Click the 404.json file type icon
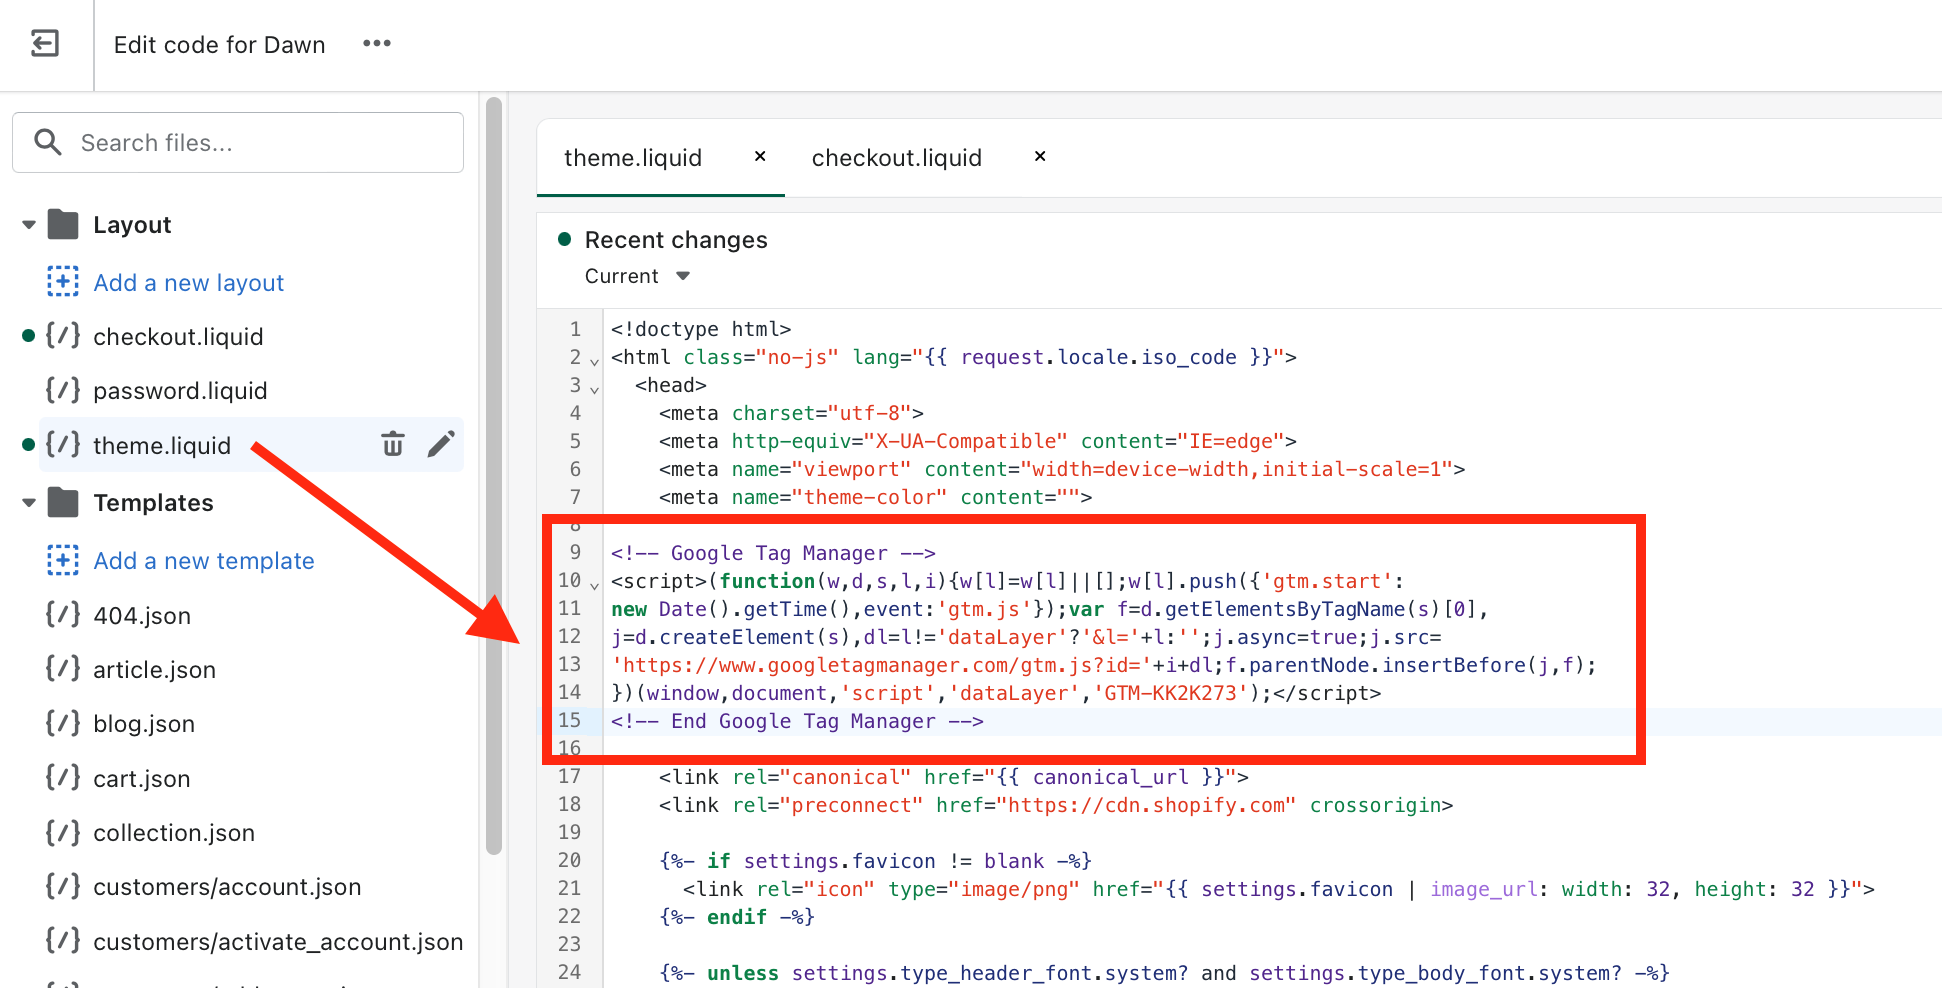This screenshot has height=988, width=1942. tap(63, 614)
